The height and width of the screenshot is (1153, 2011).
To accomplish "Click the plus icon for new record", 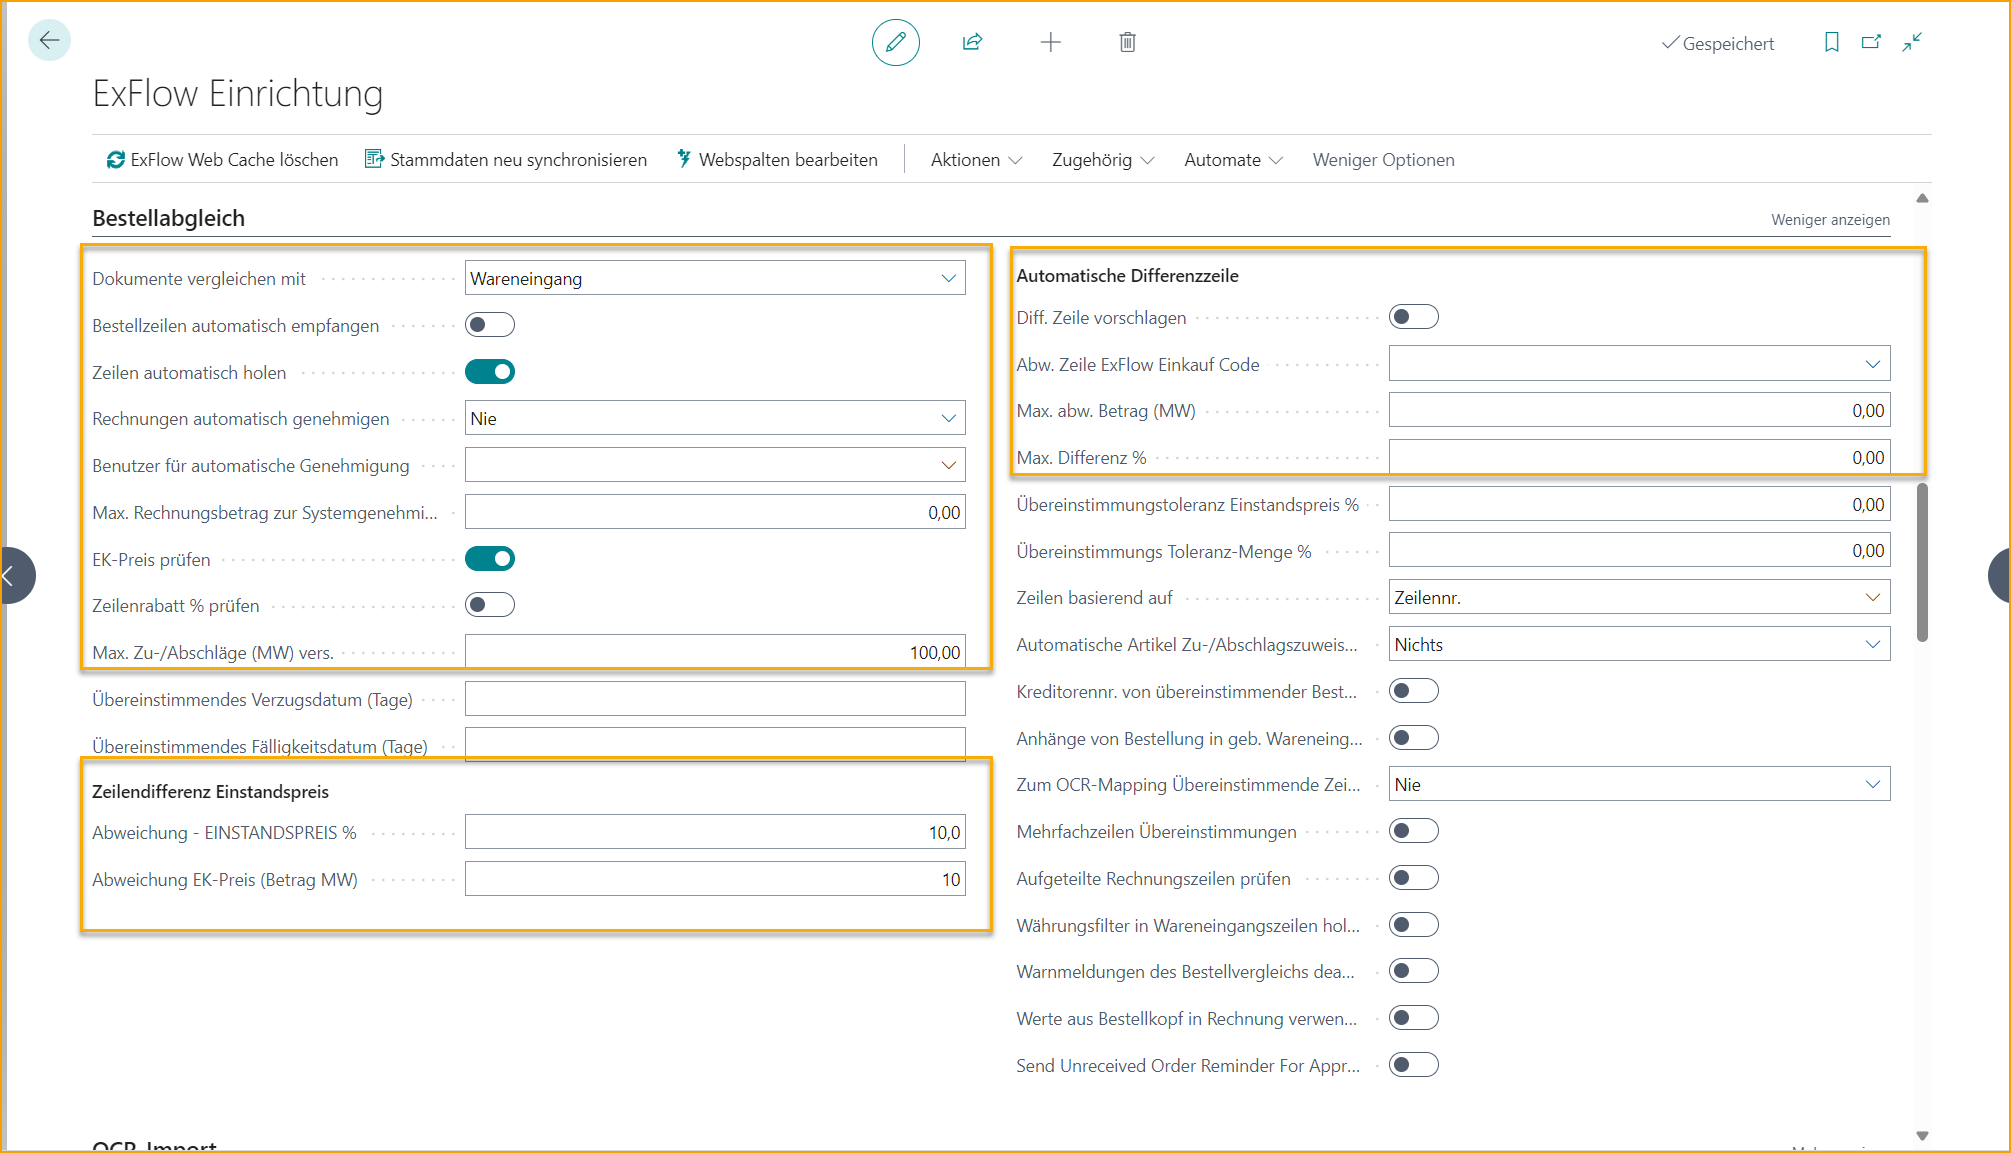I will (1050, 42).
